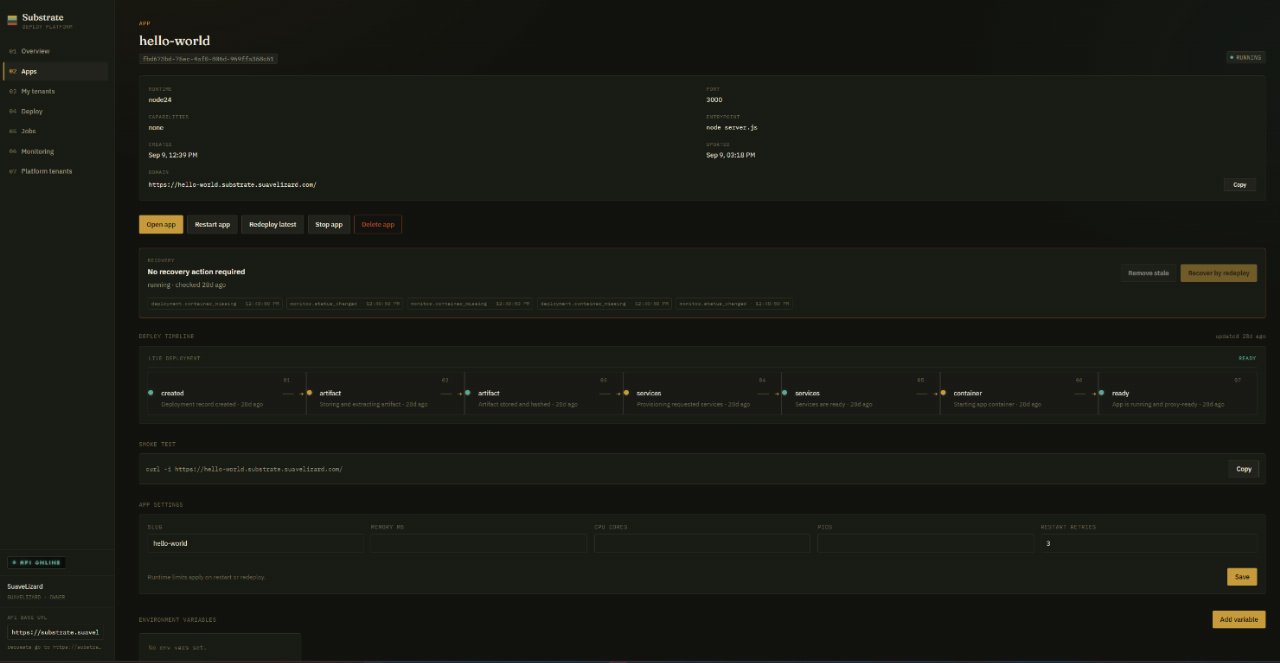
Task: Click the Memory MB input field
Action: coord(478,543)
